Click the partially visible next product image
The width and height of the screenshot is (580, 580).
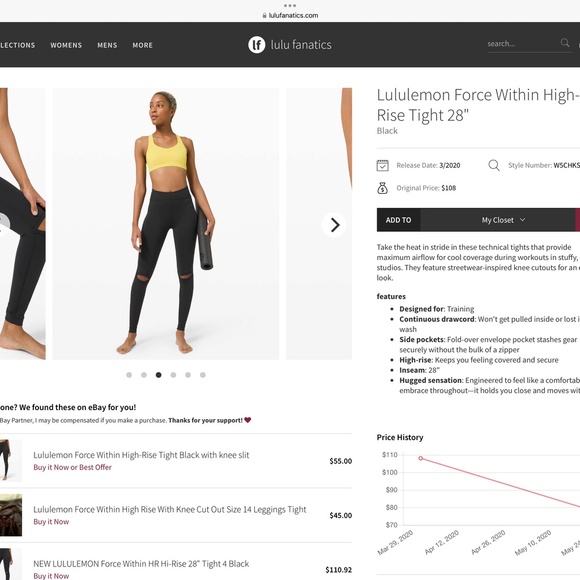(319, 223)
